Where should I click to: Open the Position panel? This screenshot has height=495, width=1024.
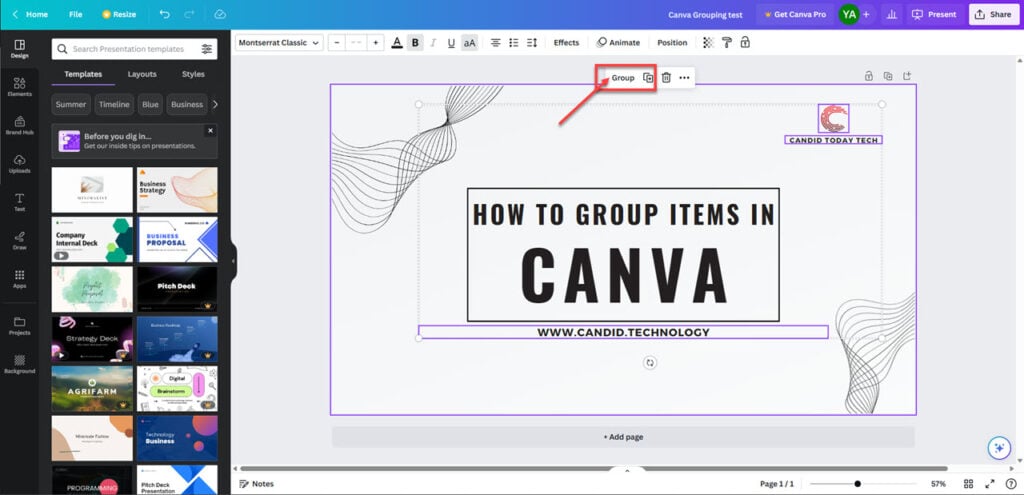[672, 42]
